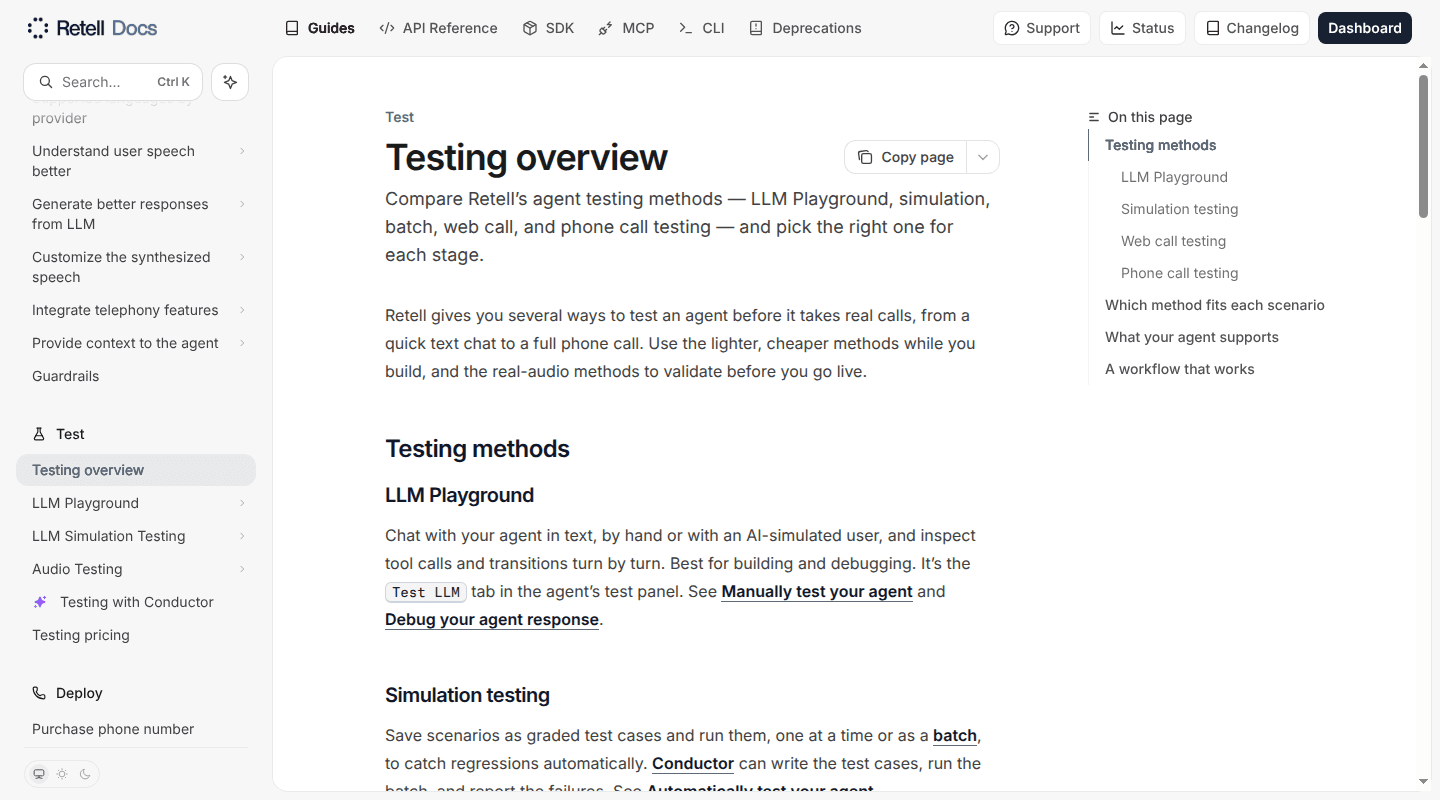Click the Dashboard button

(x=1364, y=28)
